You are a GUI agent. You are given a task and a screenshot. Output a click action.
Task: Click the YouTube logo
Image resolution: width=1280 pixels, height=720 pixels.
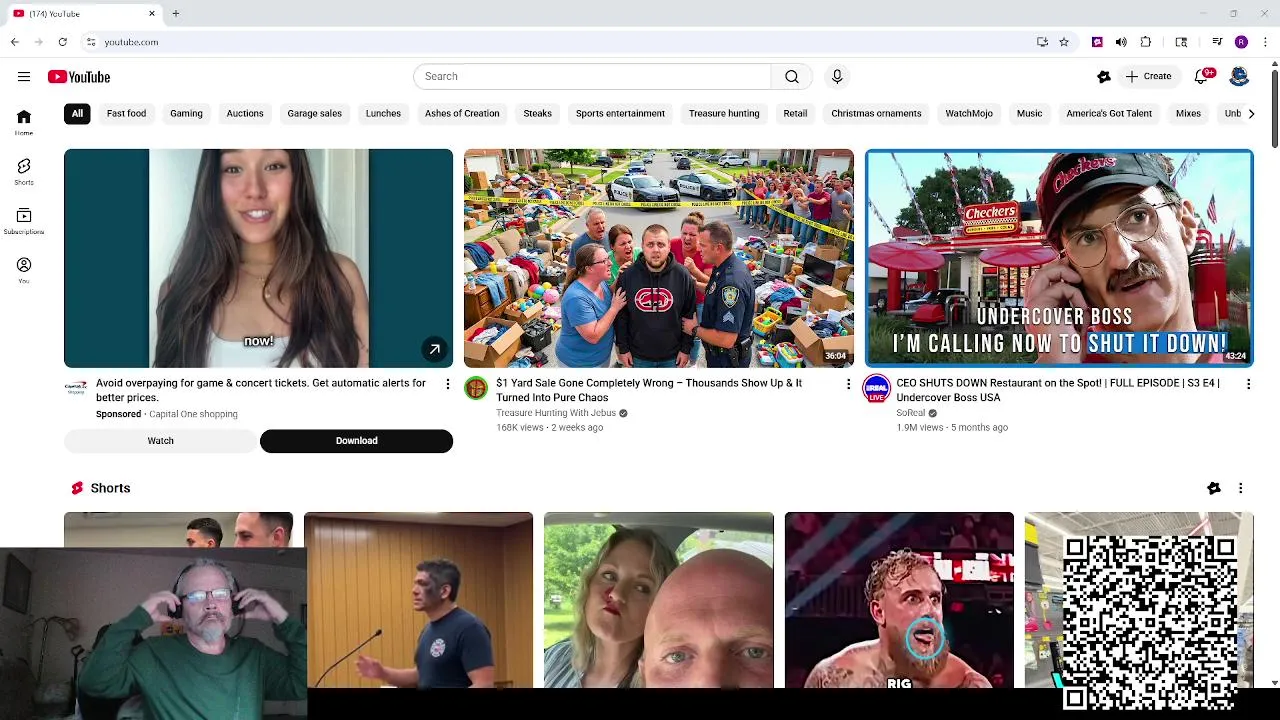[79, 77]
